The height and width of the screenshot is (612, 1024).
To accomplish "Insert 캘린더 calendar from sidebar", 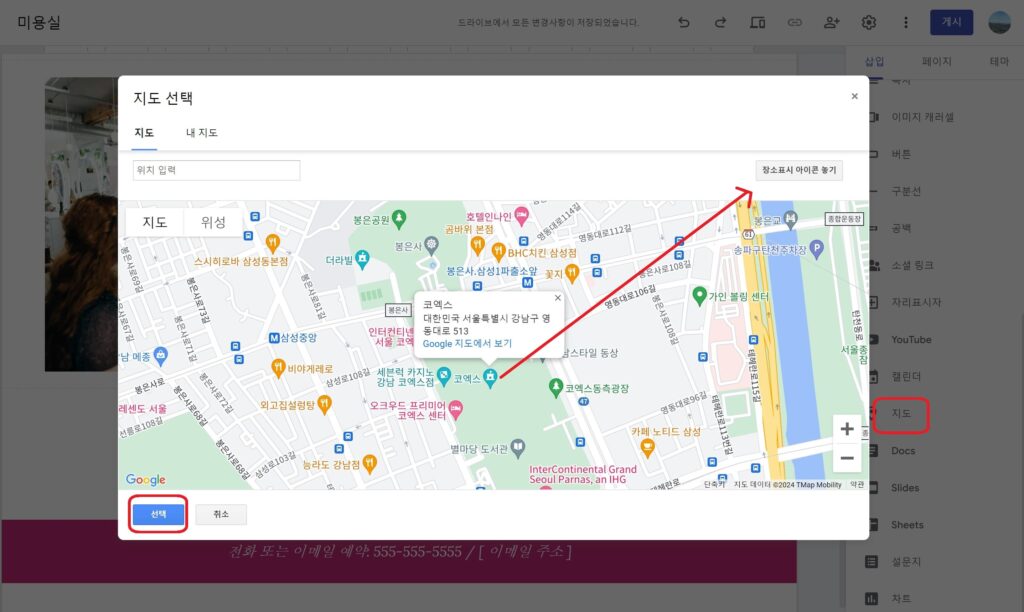I will click(905, 376).
